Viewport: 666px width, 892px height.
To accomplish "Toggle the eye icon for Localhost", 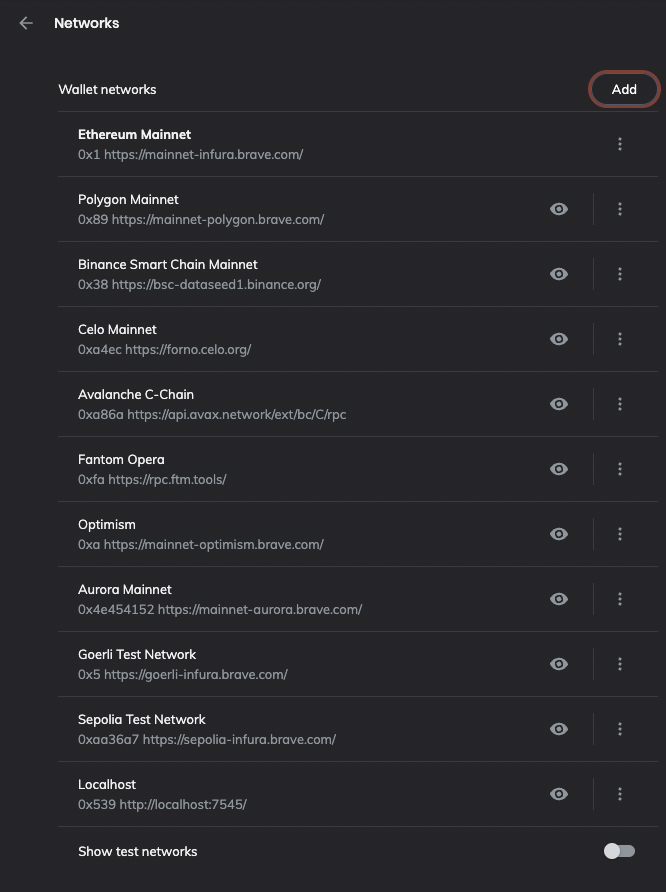I will (559, 794).
